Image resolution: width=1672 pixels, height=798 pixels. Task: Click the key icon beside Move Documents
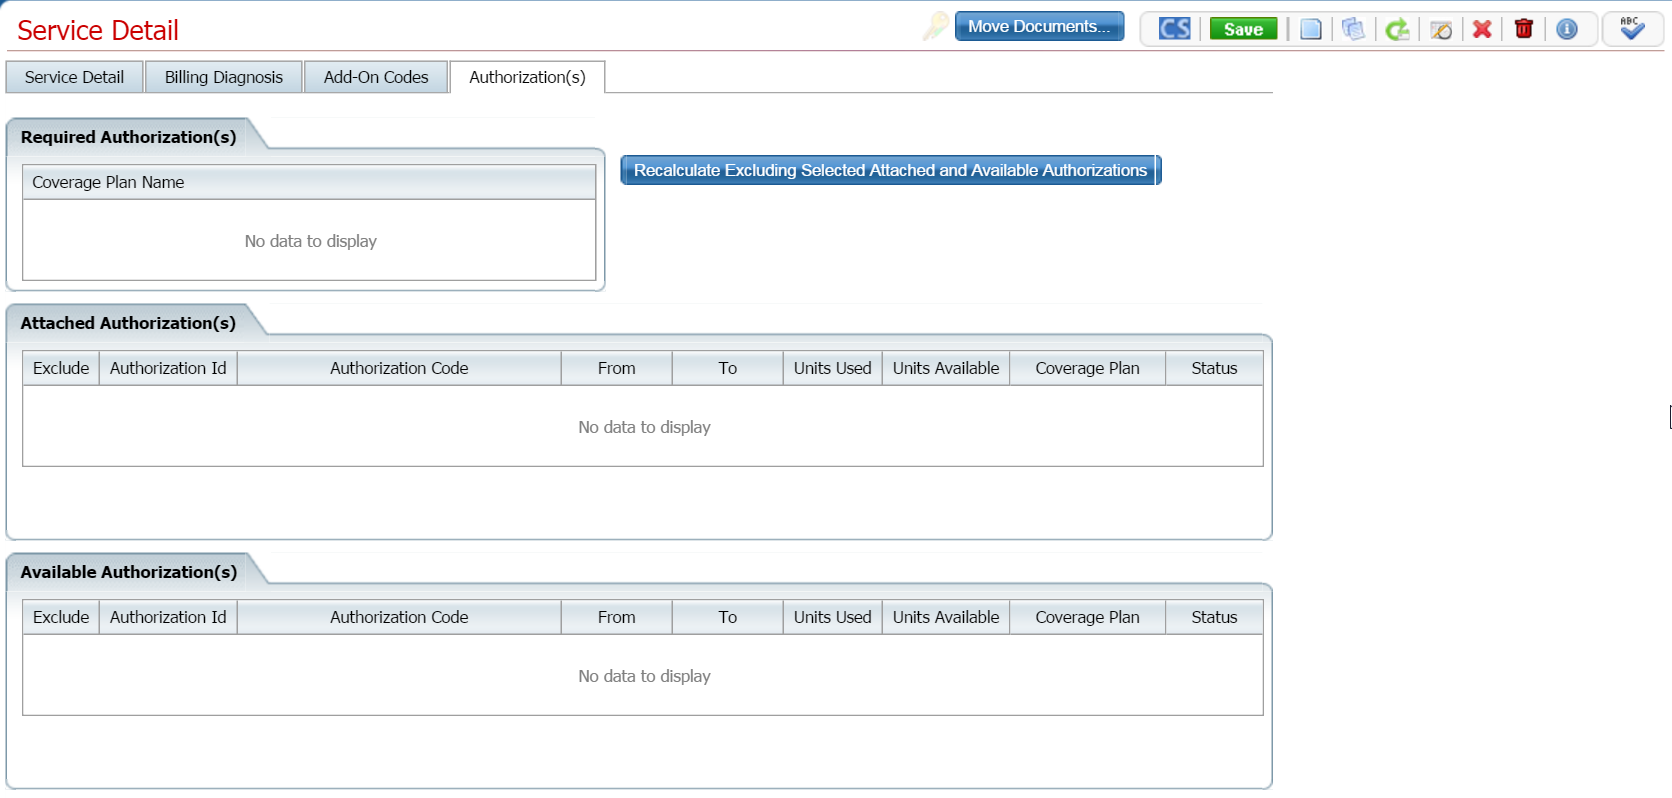pyautogui.click(x=935, y=27)
